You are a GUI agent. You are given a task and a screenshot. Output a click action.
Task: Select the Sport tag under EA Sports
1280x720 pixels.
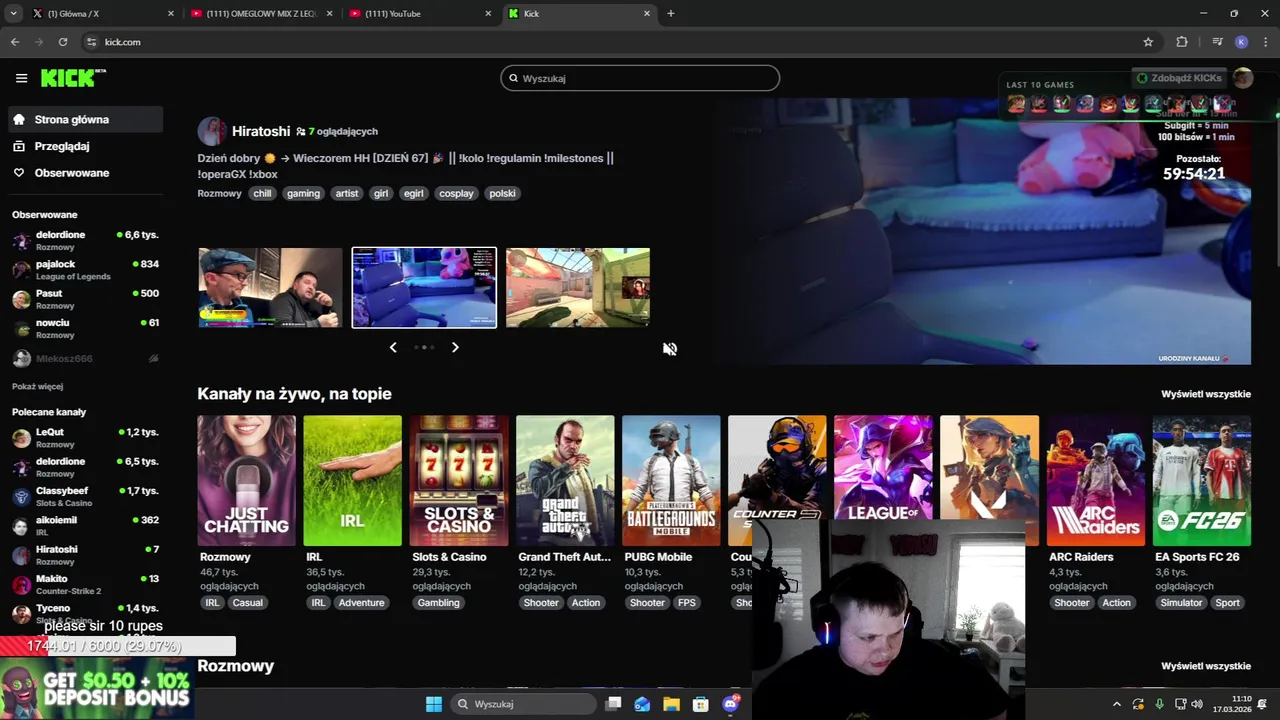click(x=1228, y=603)
